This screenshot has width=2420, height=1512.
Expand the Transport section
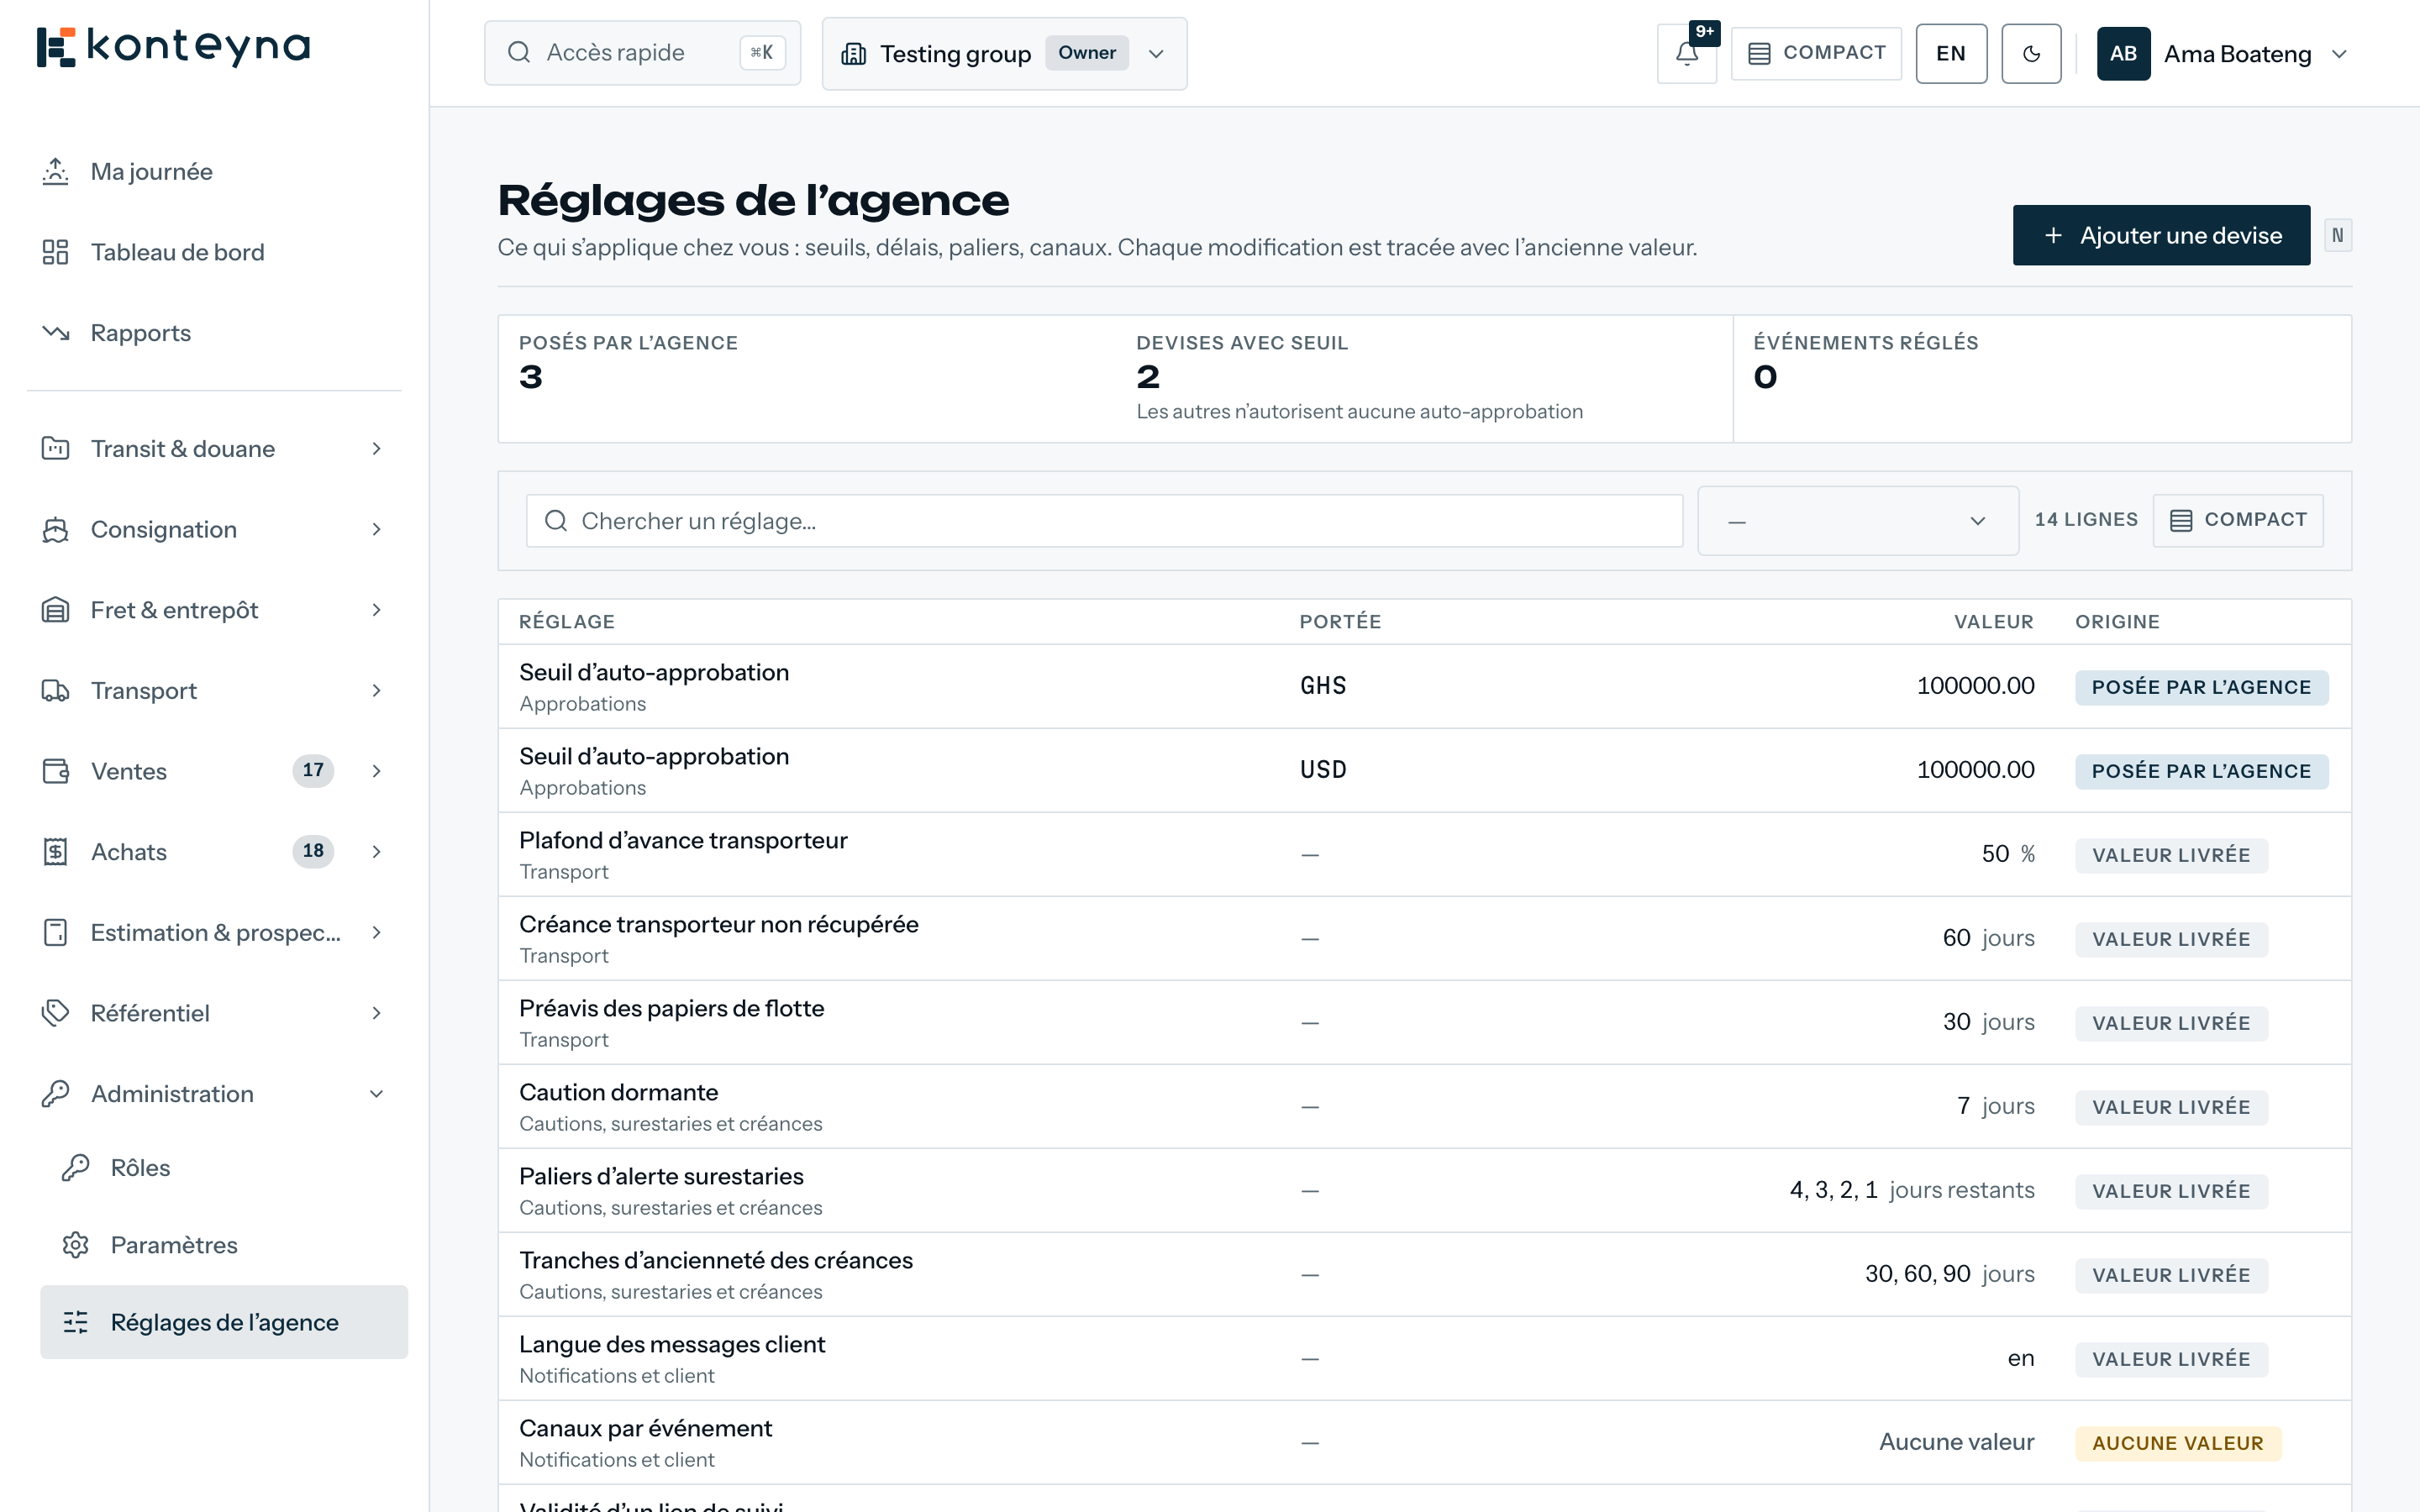[x=377, y=691]
